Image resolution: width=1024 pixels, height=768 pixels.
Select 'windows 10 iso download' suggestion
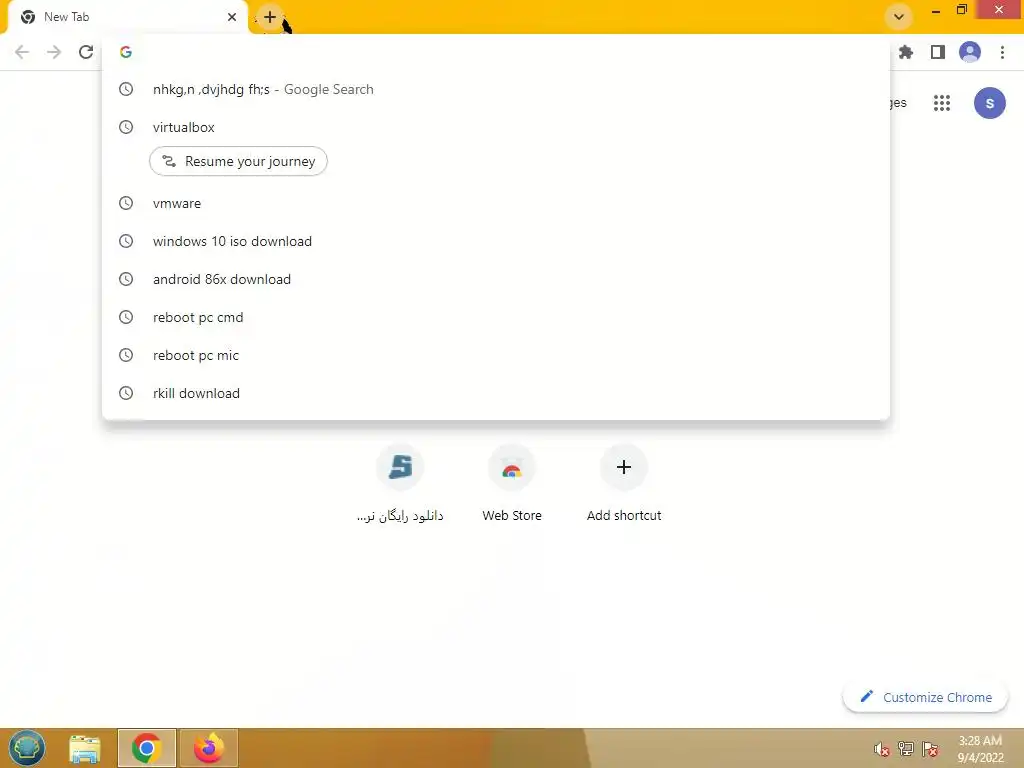pyautogui.click(x=496, y=241)
